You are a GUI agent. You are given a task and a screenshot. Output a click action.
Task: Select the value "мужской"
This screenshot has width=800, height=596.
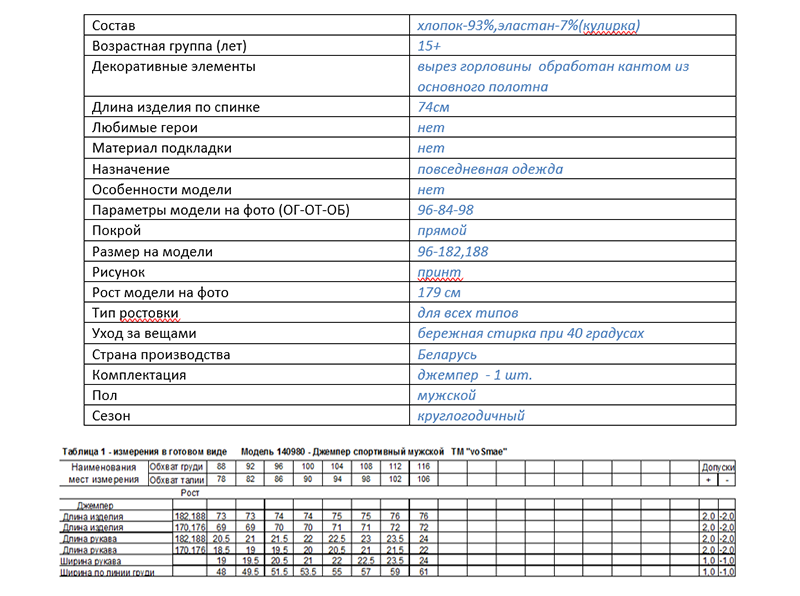[x=446, y=395]
